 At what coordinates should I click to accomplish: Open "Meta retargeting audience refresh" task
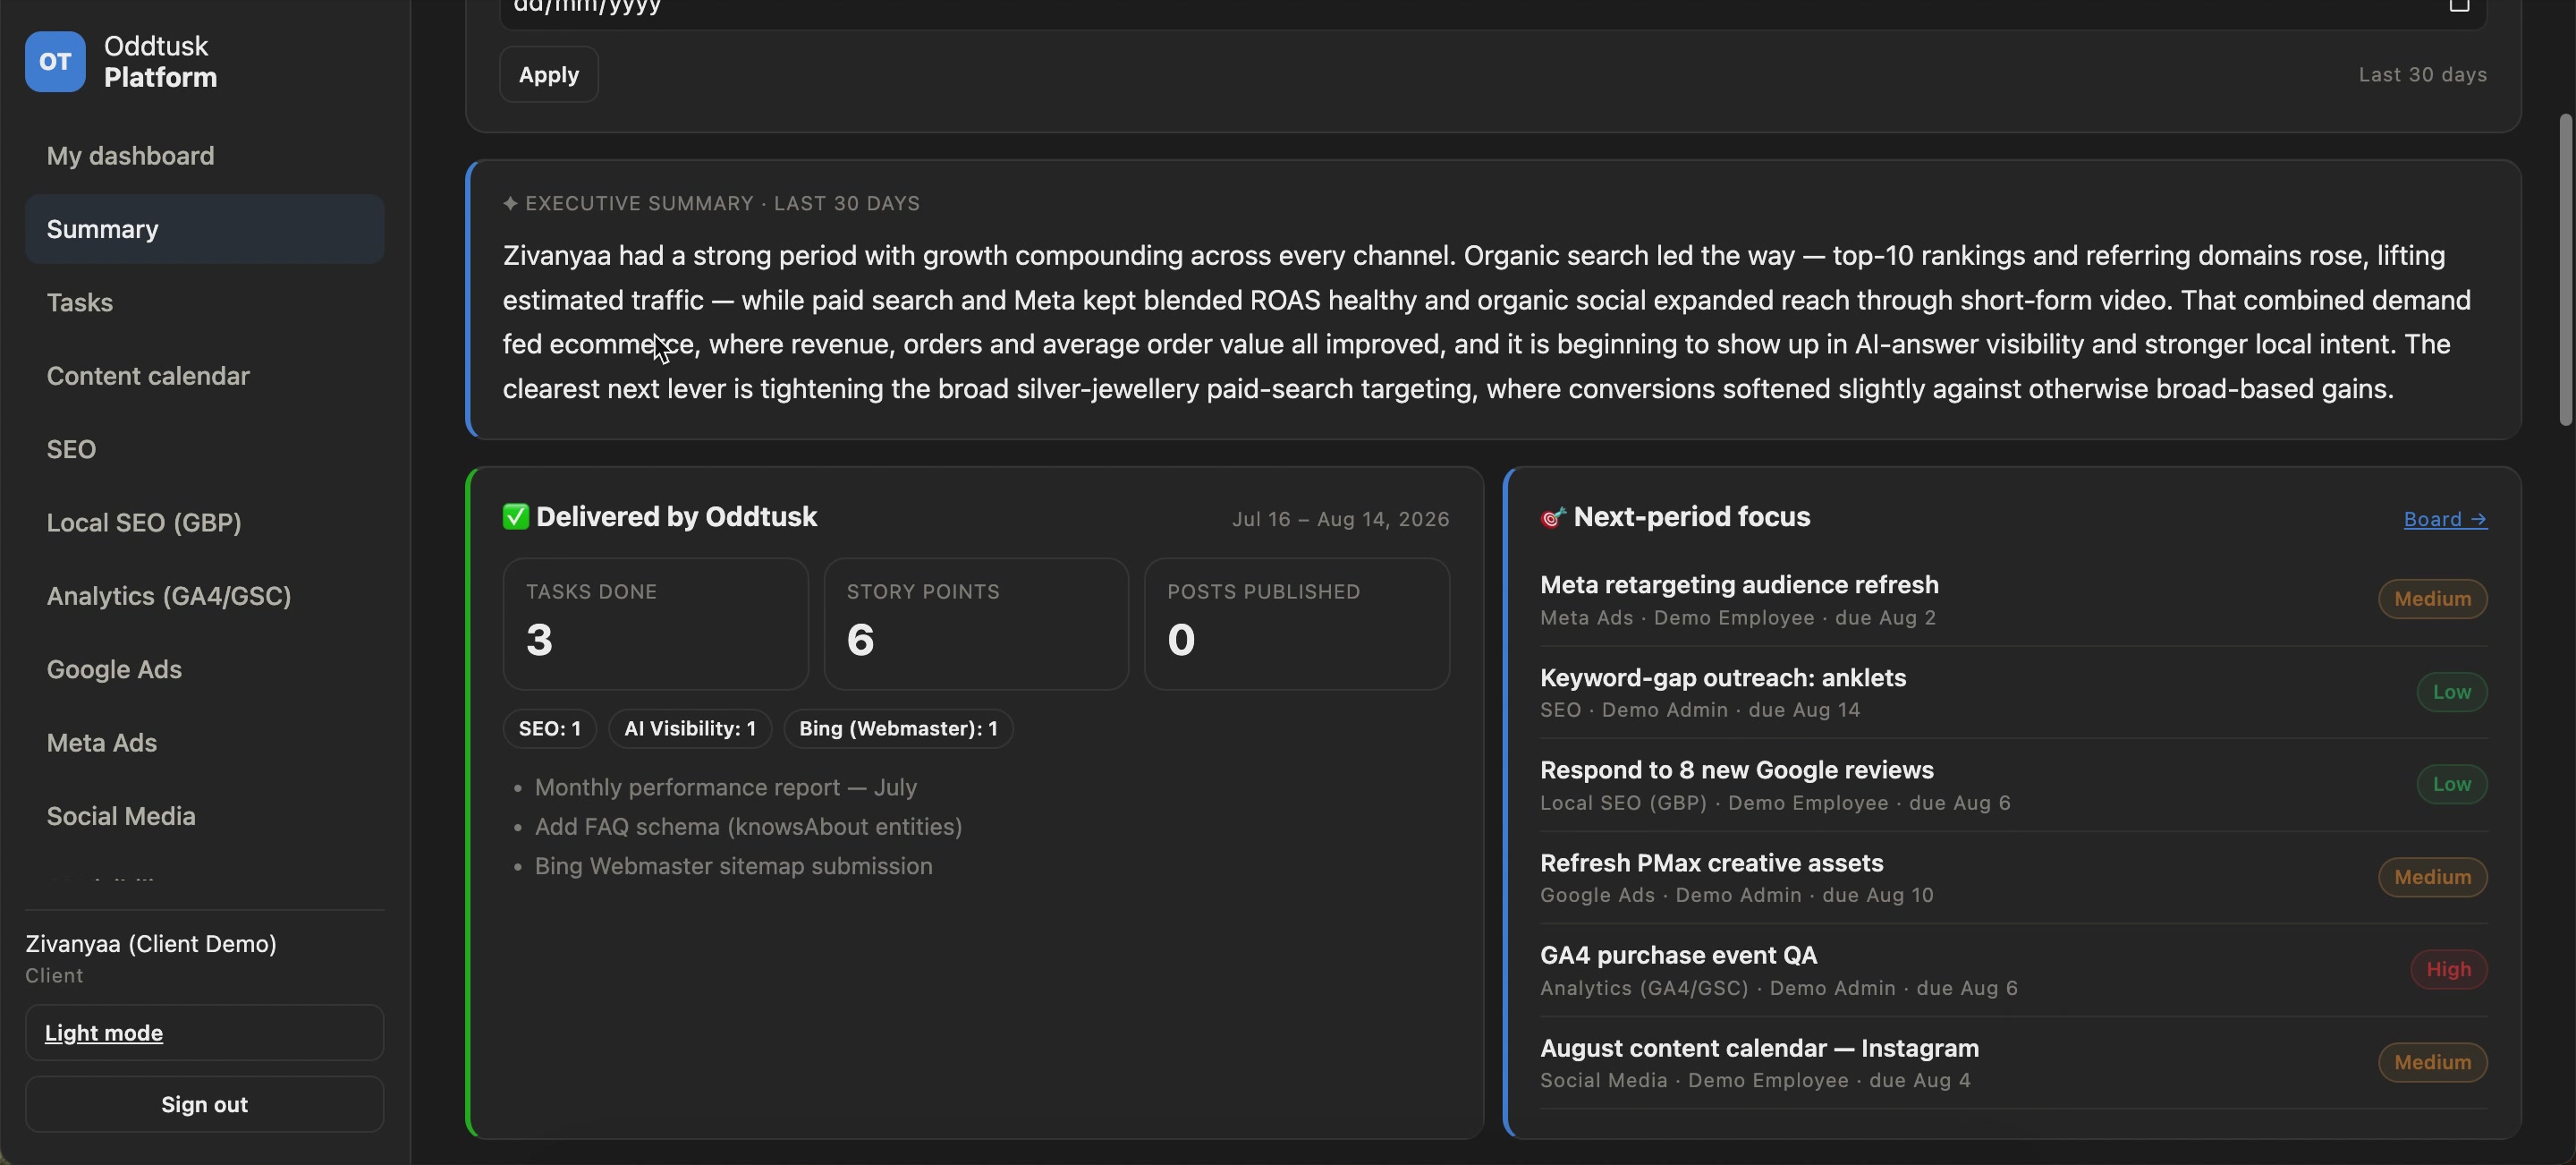click(1740, 585)
